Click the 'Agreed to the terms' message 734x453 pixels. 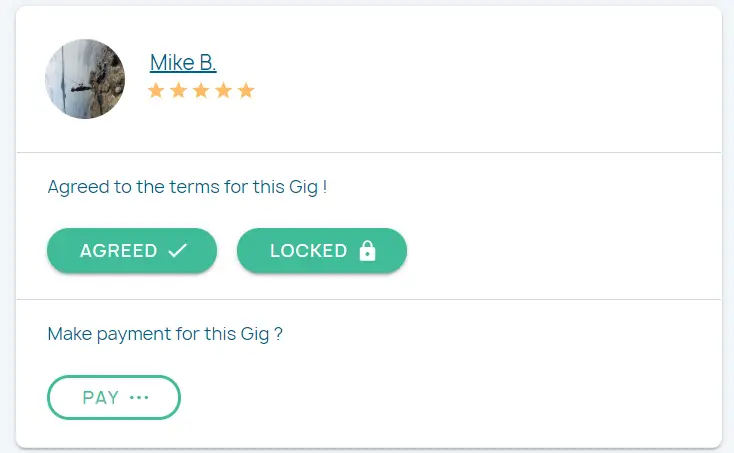tap(187, 187)
